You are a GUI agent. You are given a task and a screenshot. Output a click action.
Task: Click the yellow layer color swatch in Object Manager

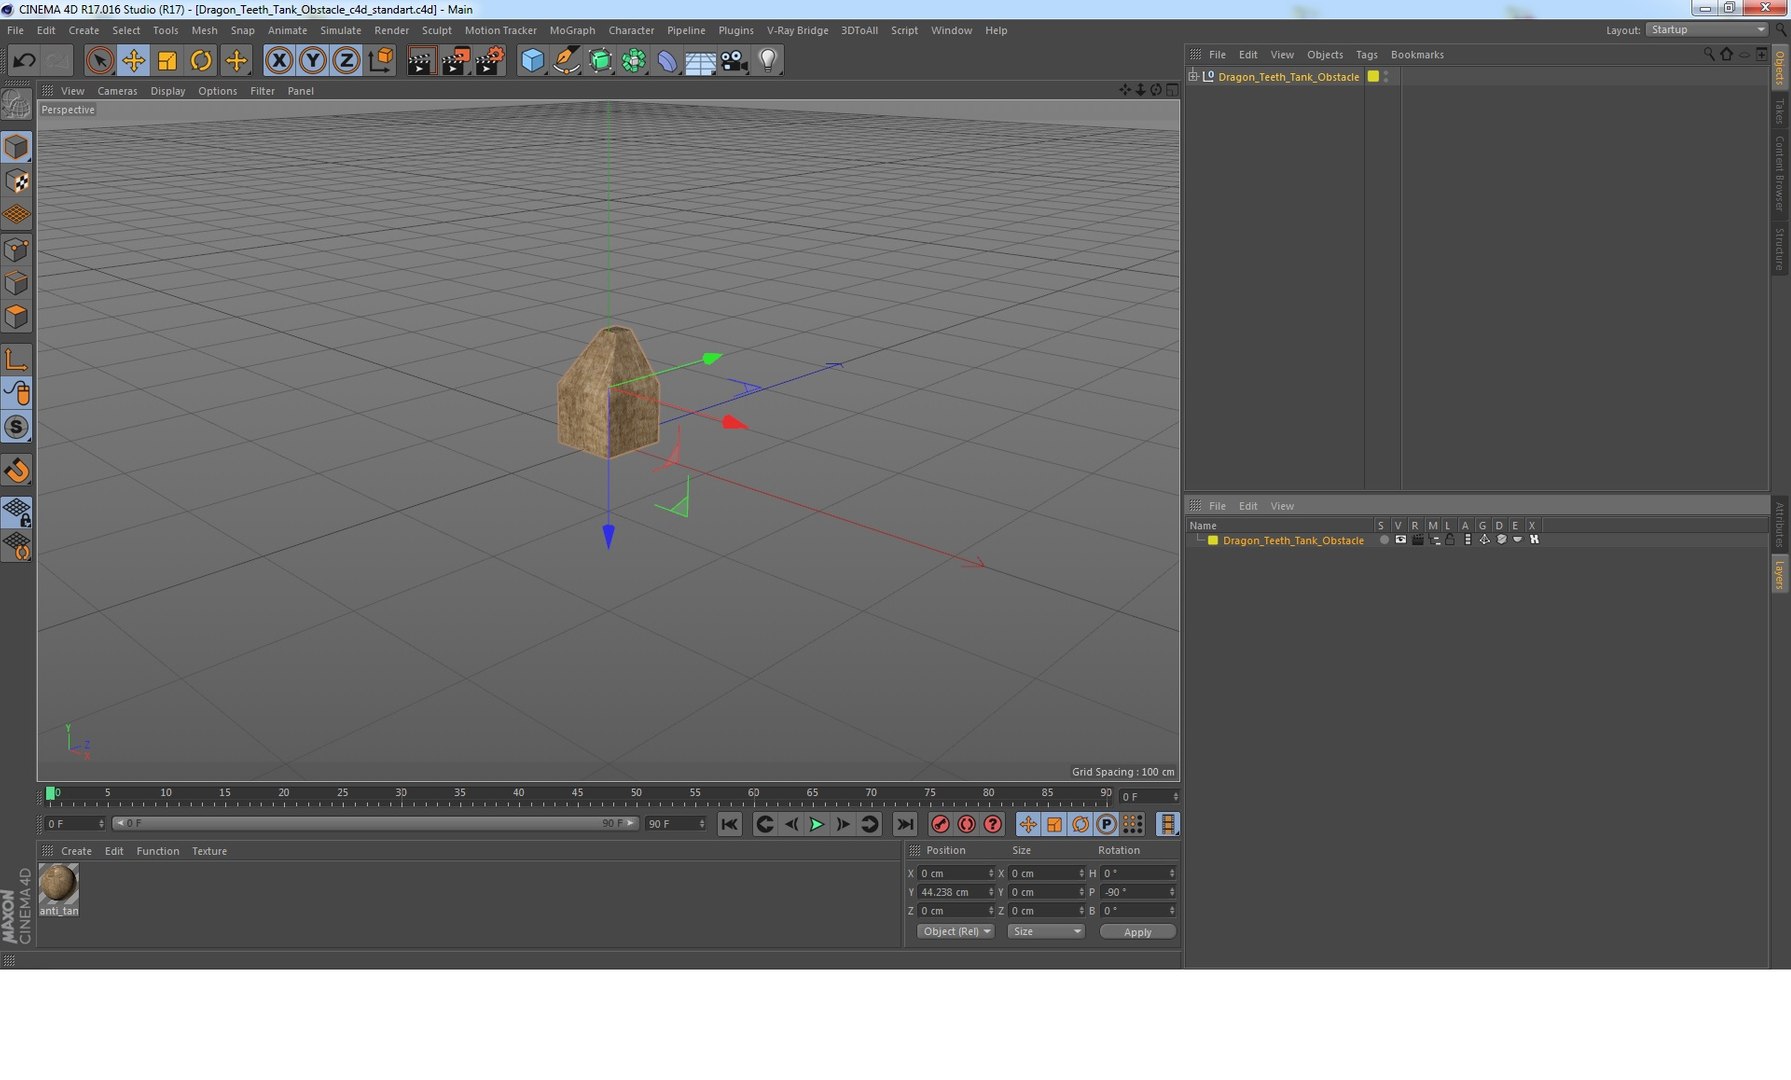tap(1373, 76)
